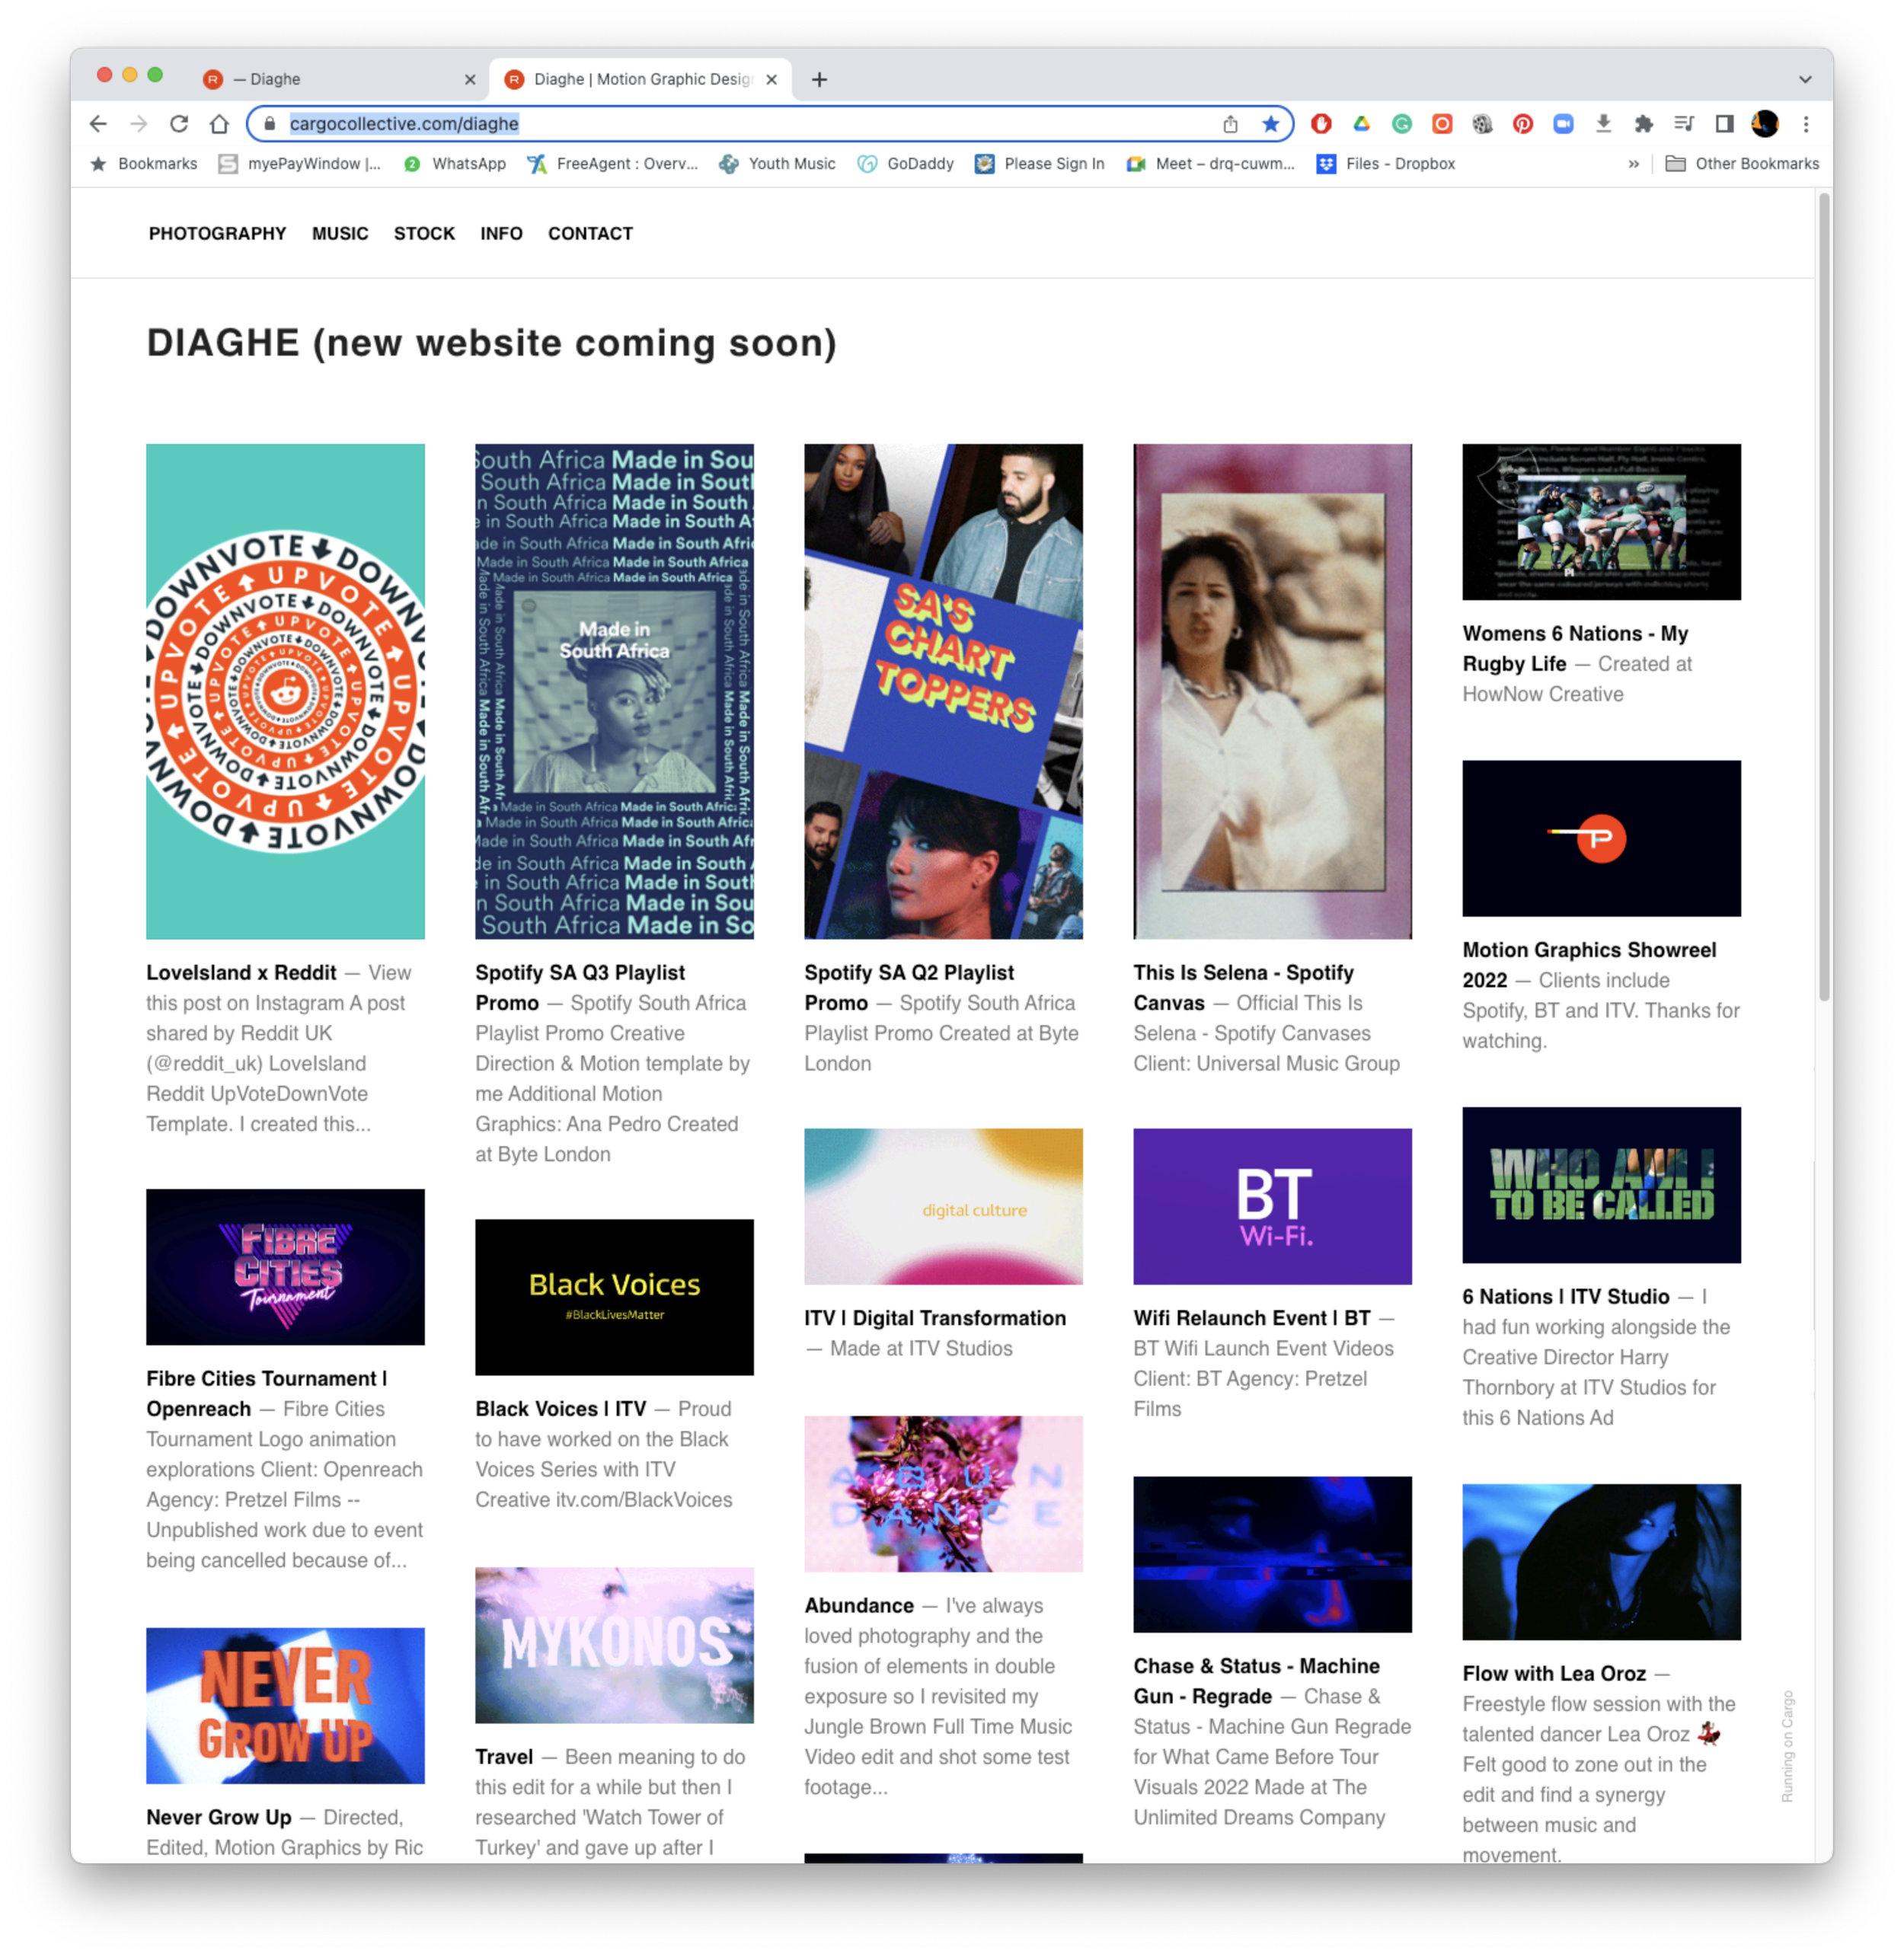Open the PHOTOGRAPHY menu item
Screen dimensions: 1904x1957
(217, 233)
